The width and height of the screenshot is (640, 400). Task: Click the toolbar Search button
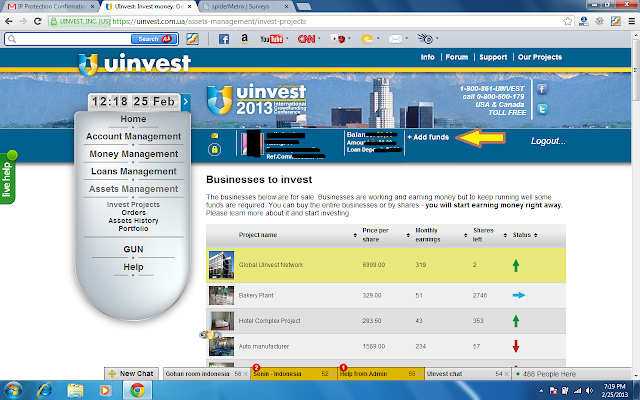click(154, 39)
